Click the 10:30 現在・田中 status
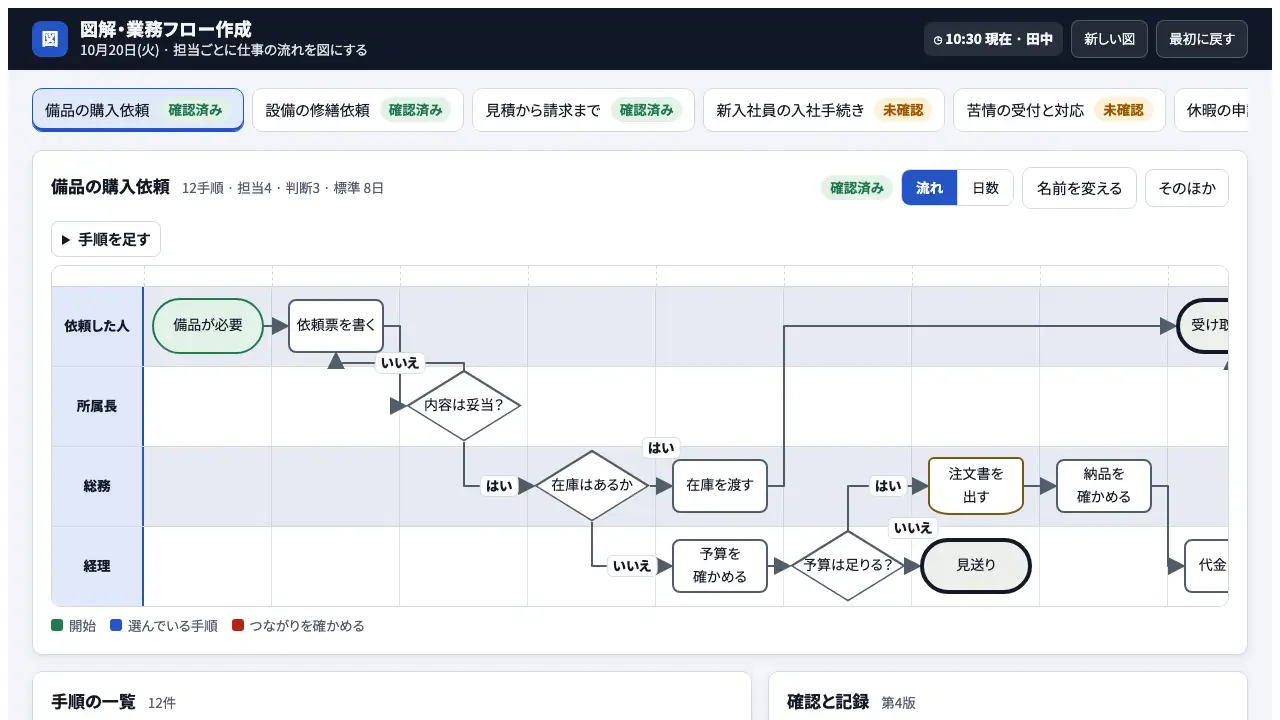This screenshot has height=720, width=1280. [x=993, y=39]
